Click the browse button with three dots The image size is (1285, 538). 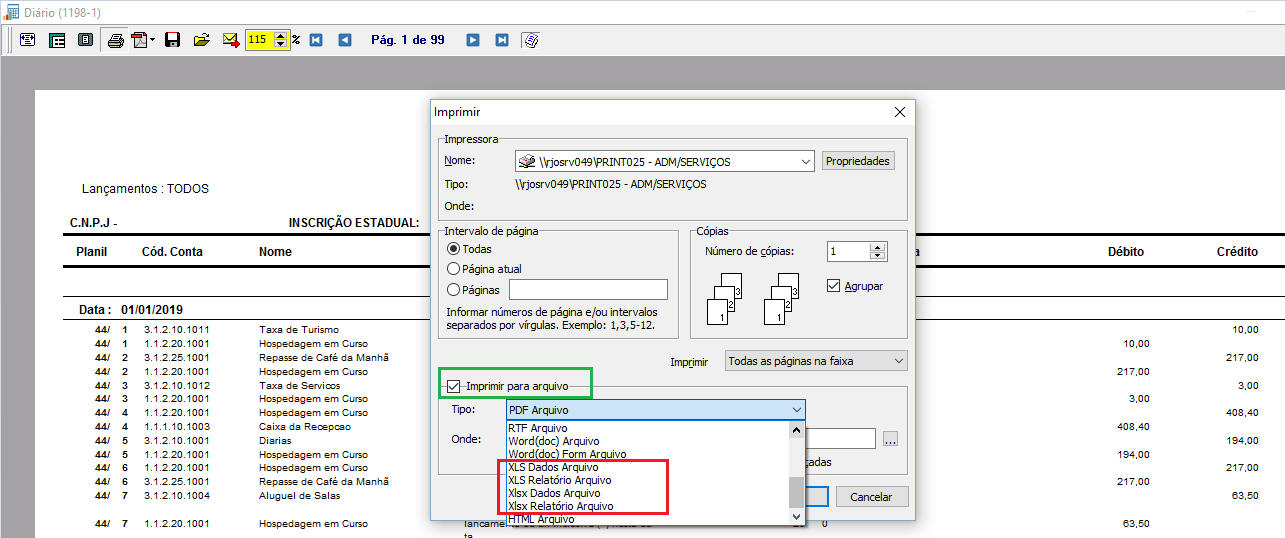click(x=890, y=438)
